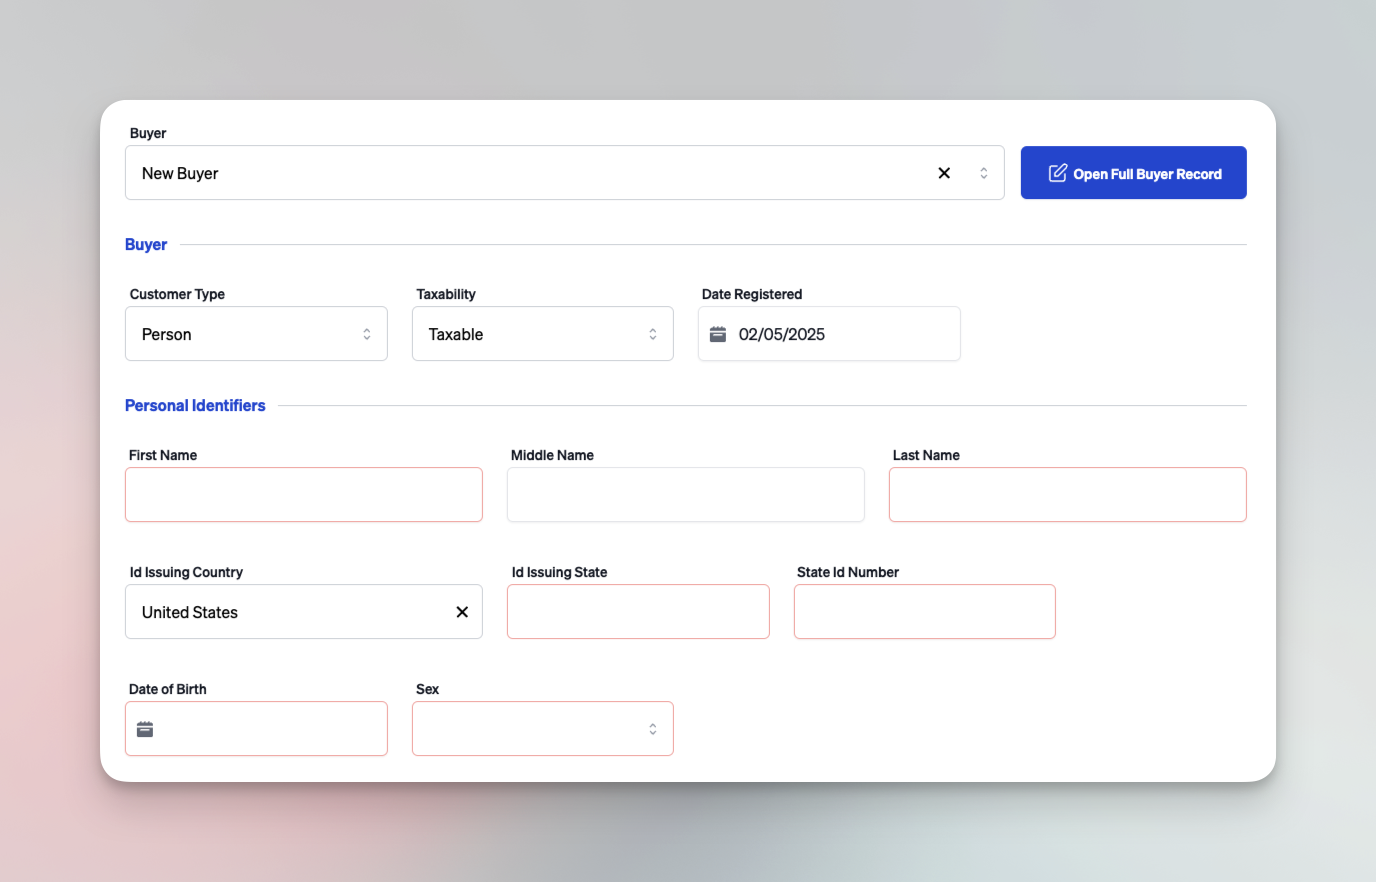Focus the First Name field
The image size is (1376, 882).
point(303,494)
